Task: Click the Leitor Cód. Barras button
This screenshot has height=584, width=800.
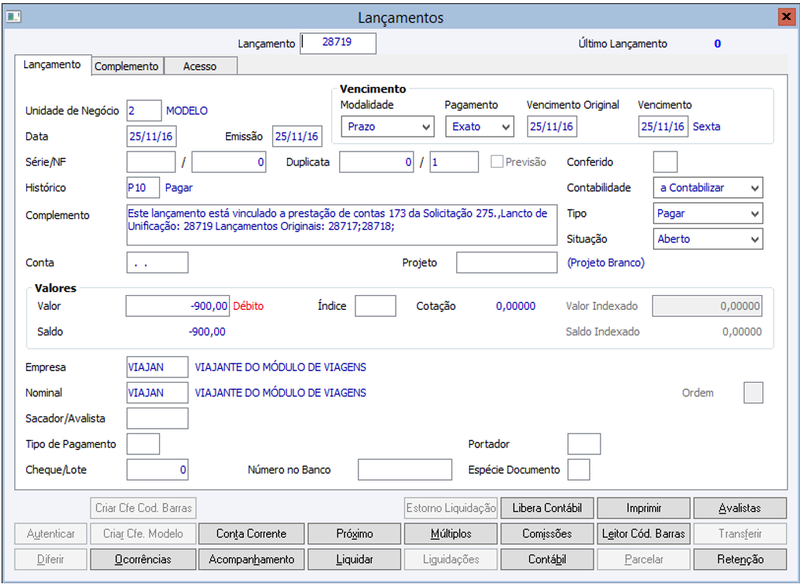Action: coord(644,534)
